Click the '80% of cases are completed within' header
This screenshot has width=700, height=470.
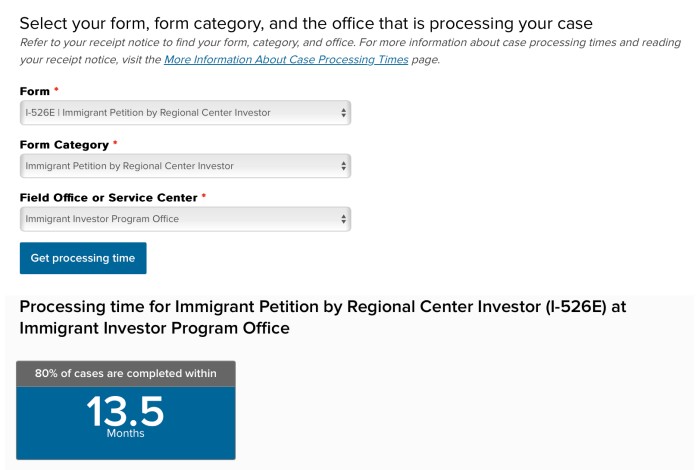pos(125,374)
